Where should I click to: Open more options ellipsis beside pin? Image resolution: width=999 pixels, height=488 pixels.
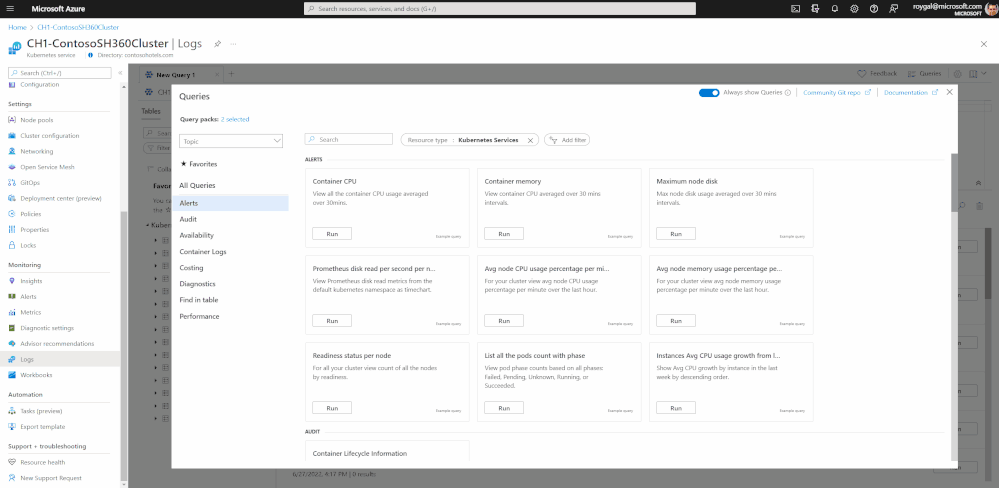click(x=233, y=44)
